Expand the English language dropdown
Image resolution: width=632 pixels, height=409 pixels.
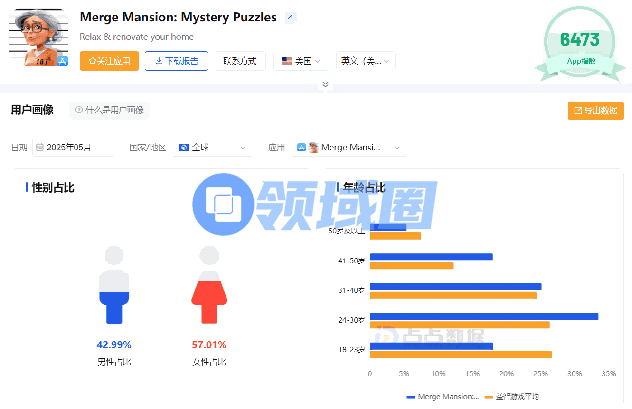point(365,61)
